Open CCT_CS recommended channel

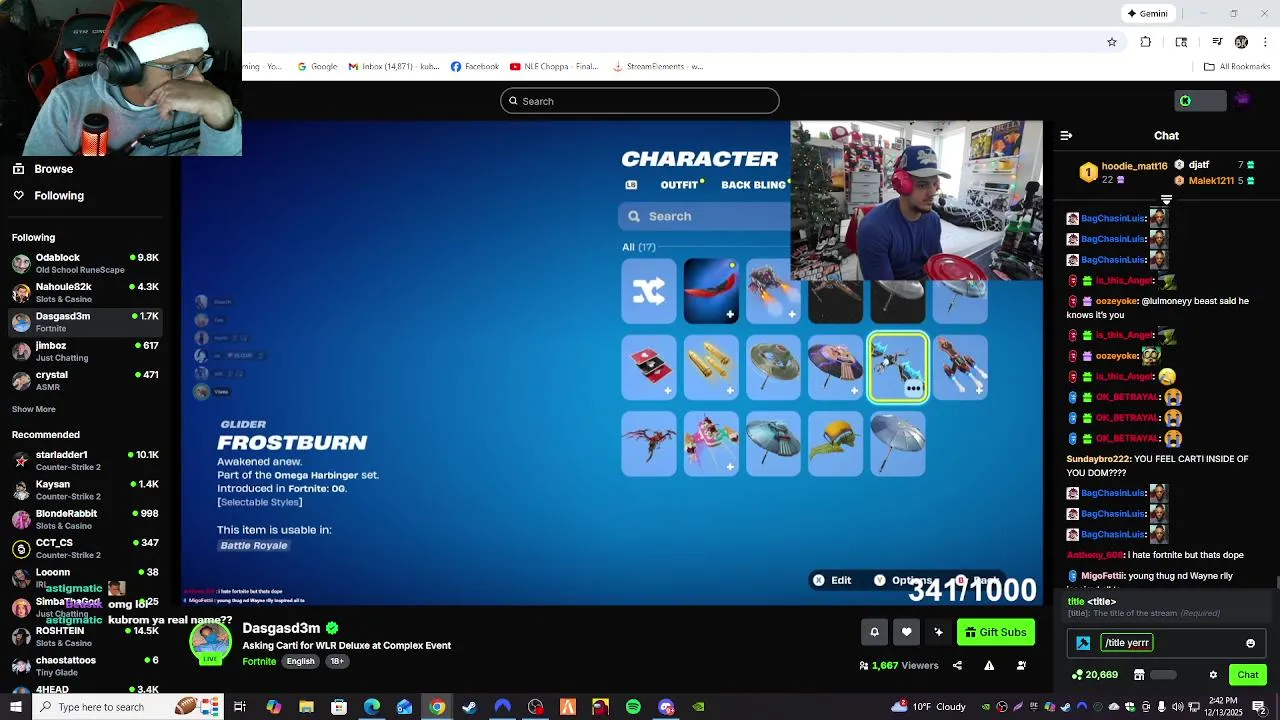(85, 548)
